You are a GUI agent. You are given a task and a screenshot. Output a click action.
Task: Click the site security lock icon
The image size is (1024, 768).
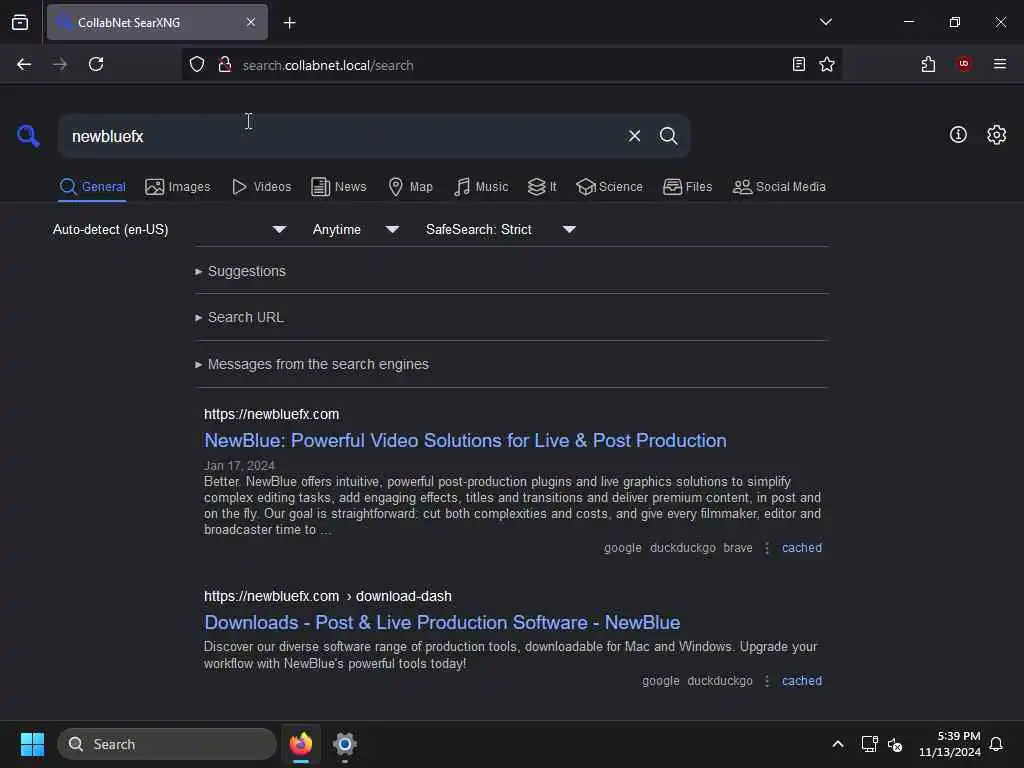pyautogui.click(x=225, y=64)
